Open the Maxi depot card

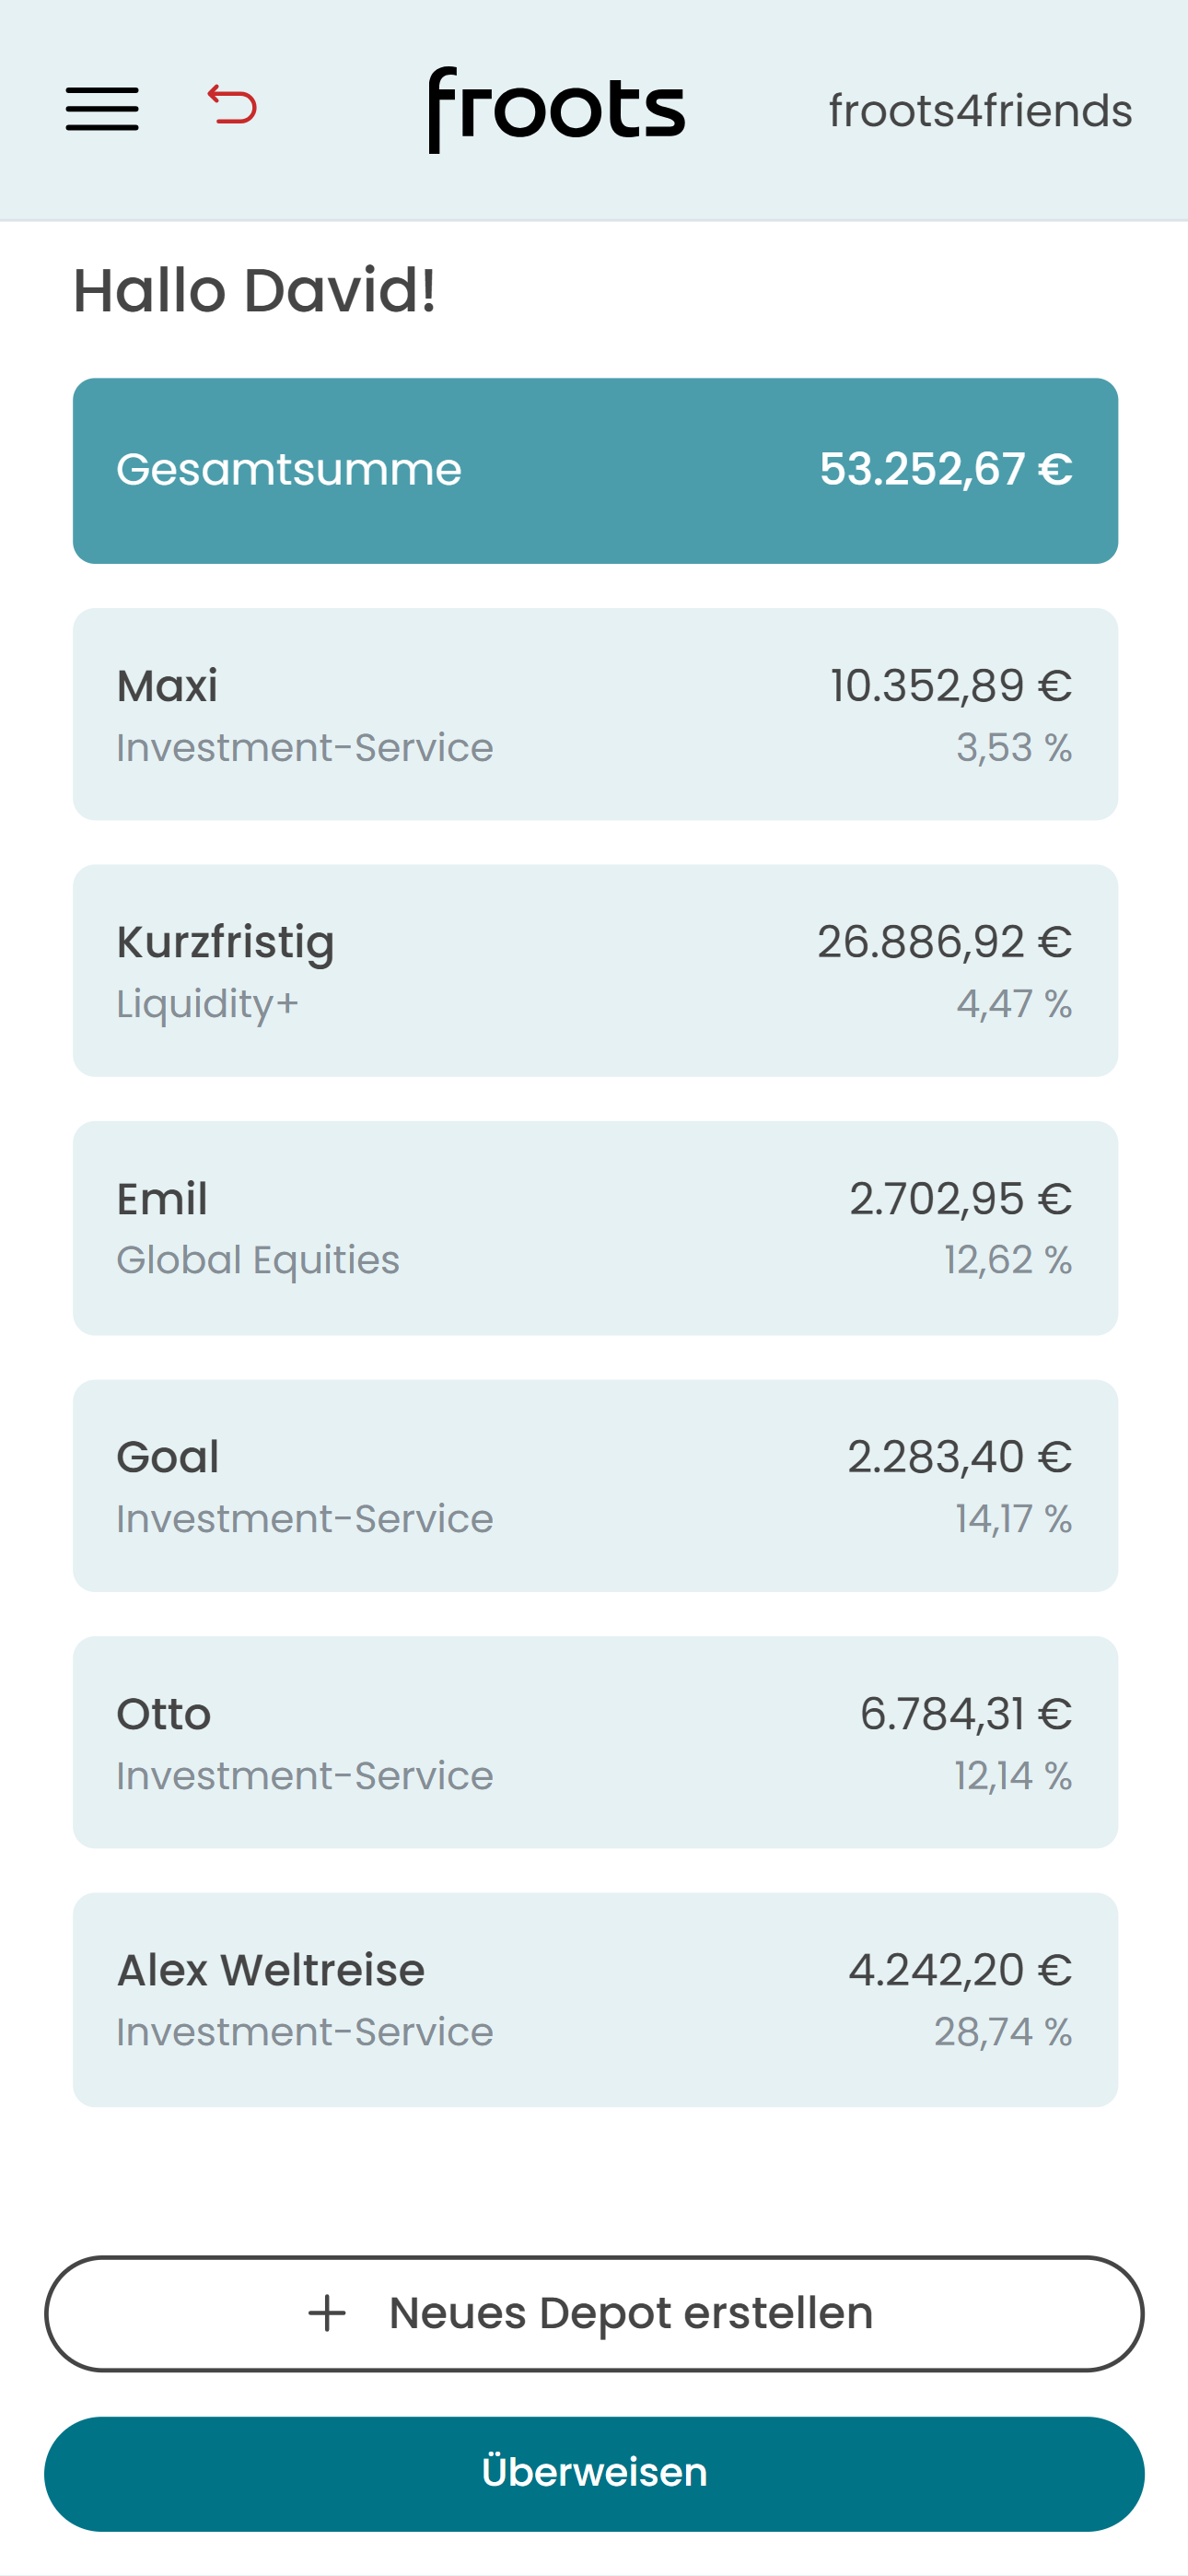[595, 714]
